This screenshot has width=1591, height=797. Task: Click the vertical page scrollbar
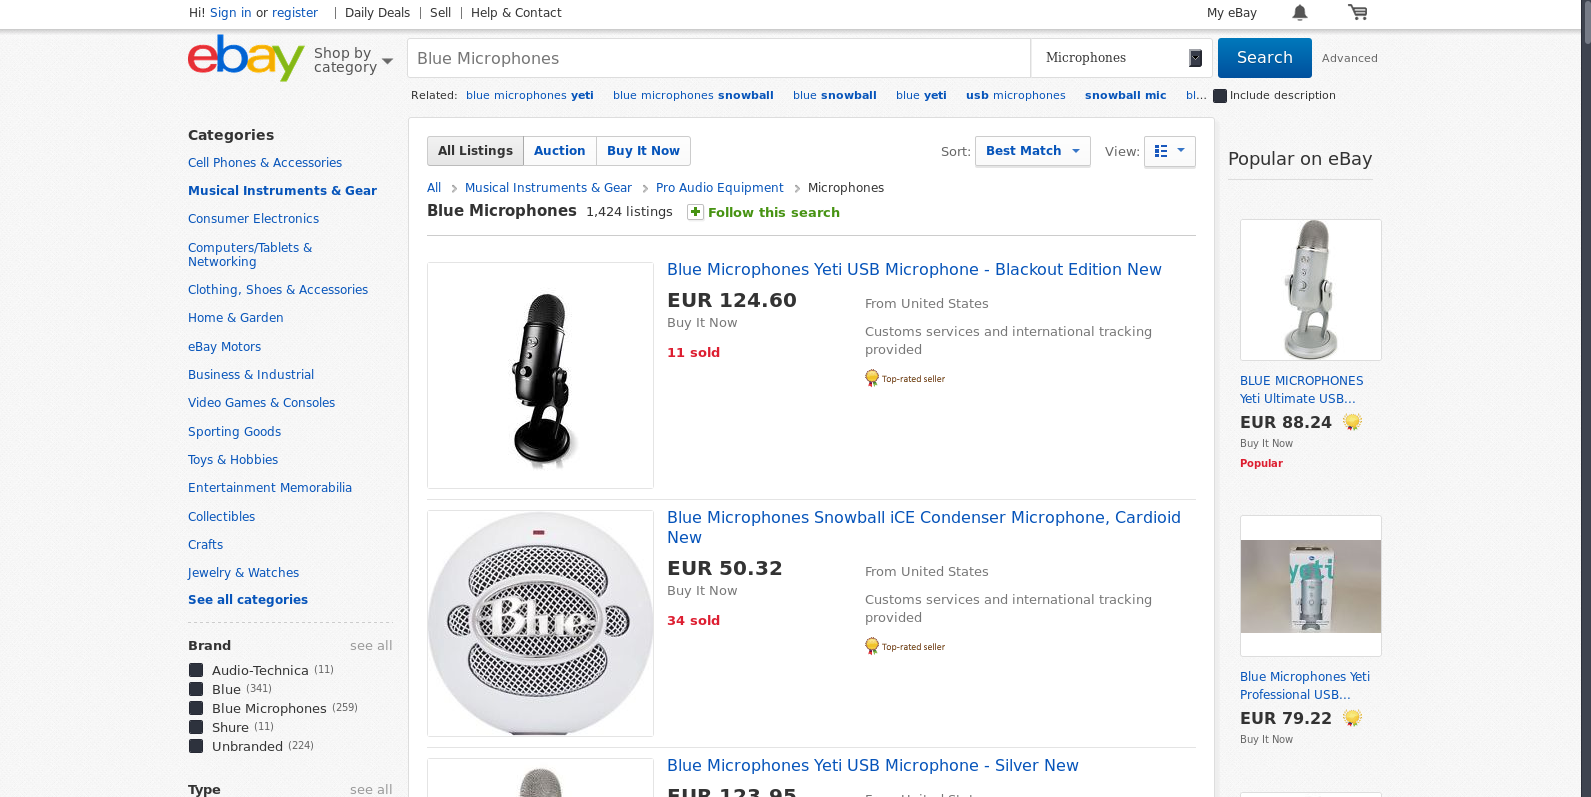1584,398
